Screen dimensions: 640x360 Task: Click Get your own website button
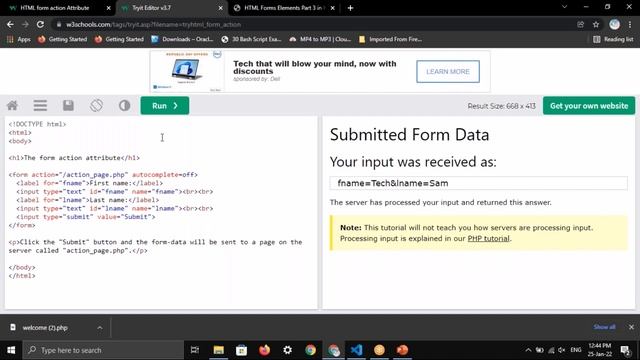(x=589, y=106)
